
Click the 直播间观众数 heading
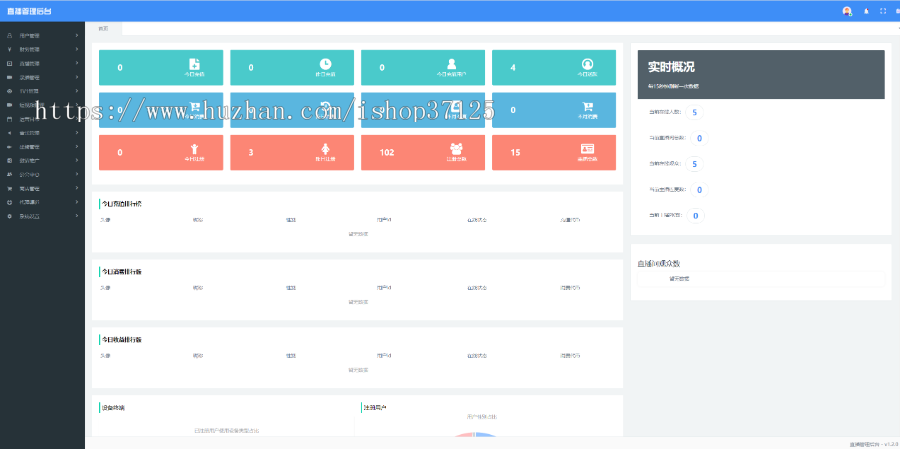pyautogui.click(x=659, y=263)
